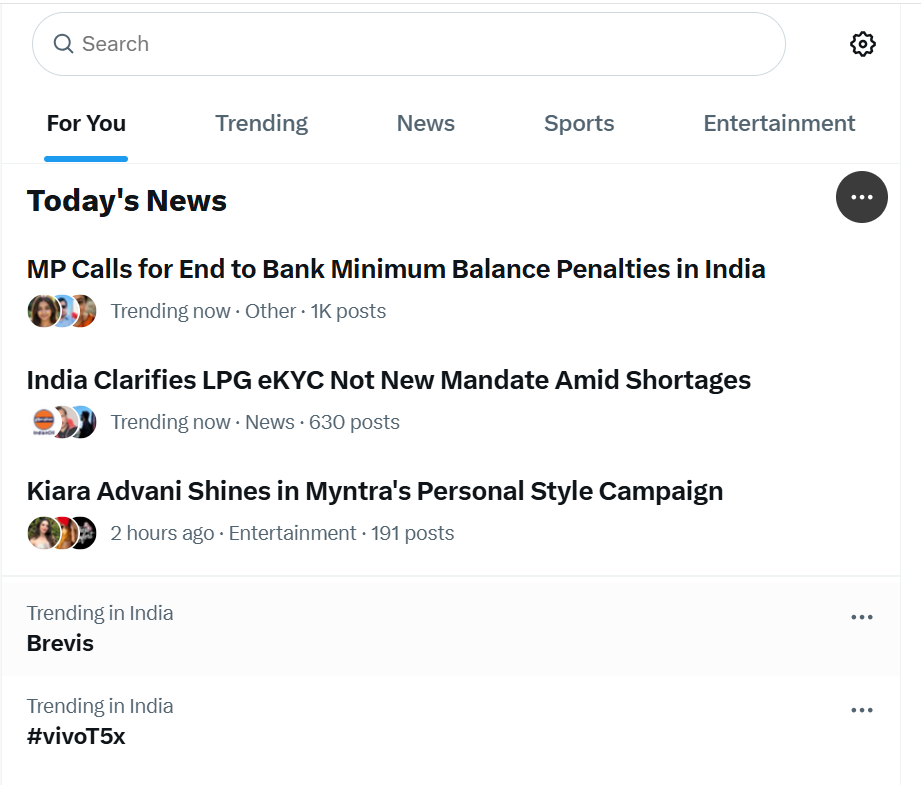
Task: Open the #vivoT5x trending hashtag
Action: pos(76,737)
